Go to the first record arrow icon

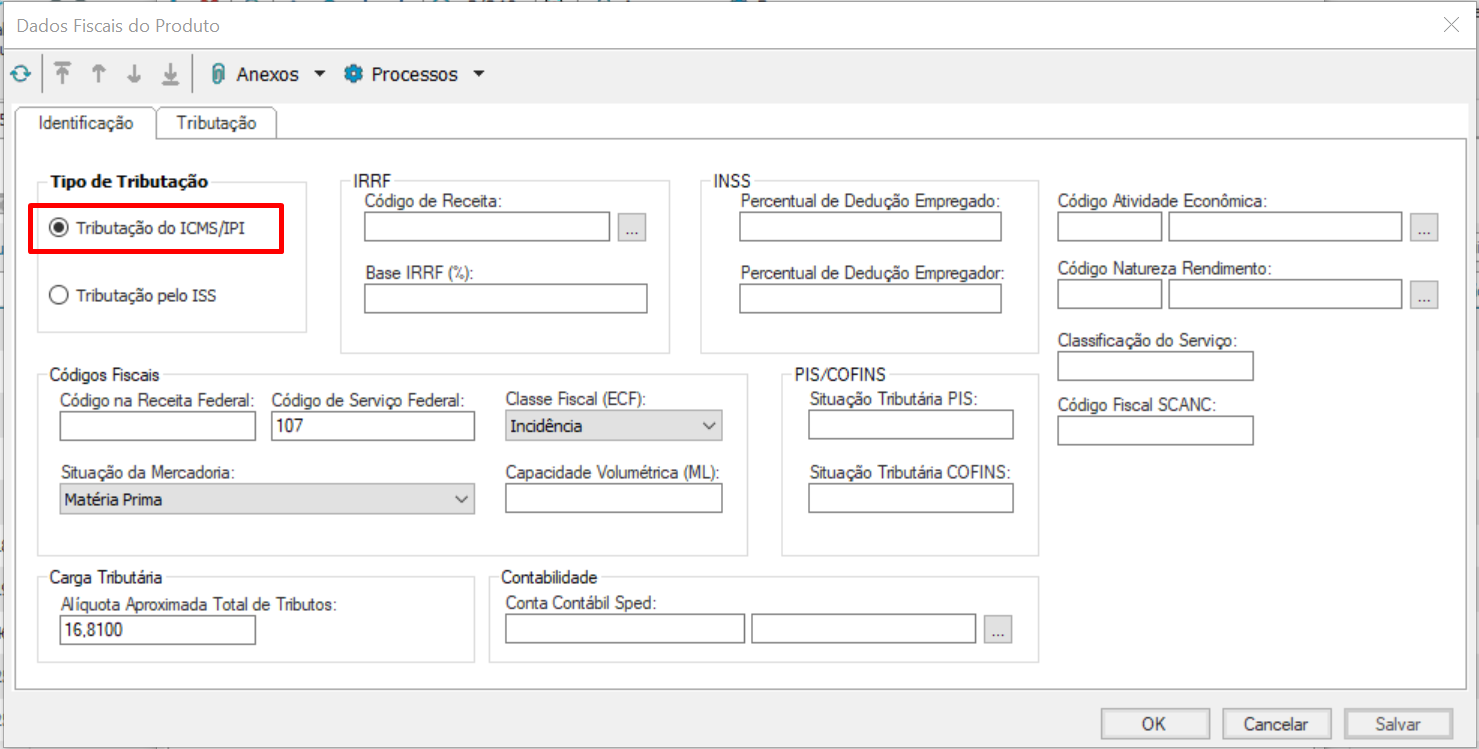63,74
